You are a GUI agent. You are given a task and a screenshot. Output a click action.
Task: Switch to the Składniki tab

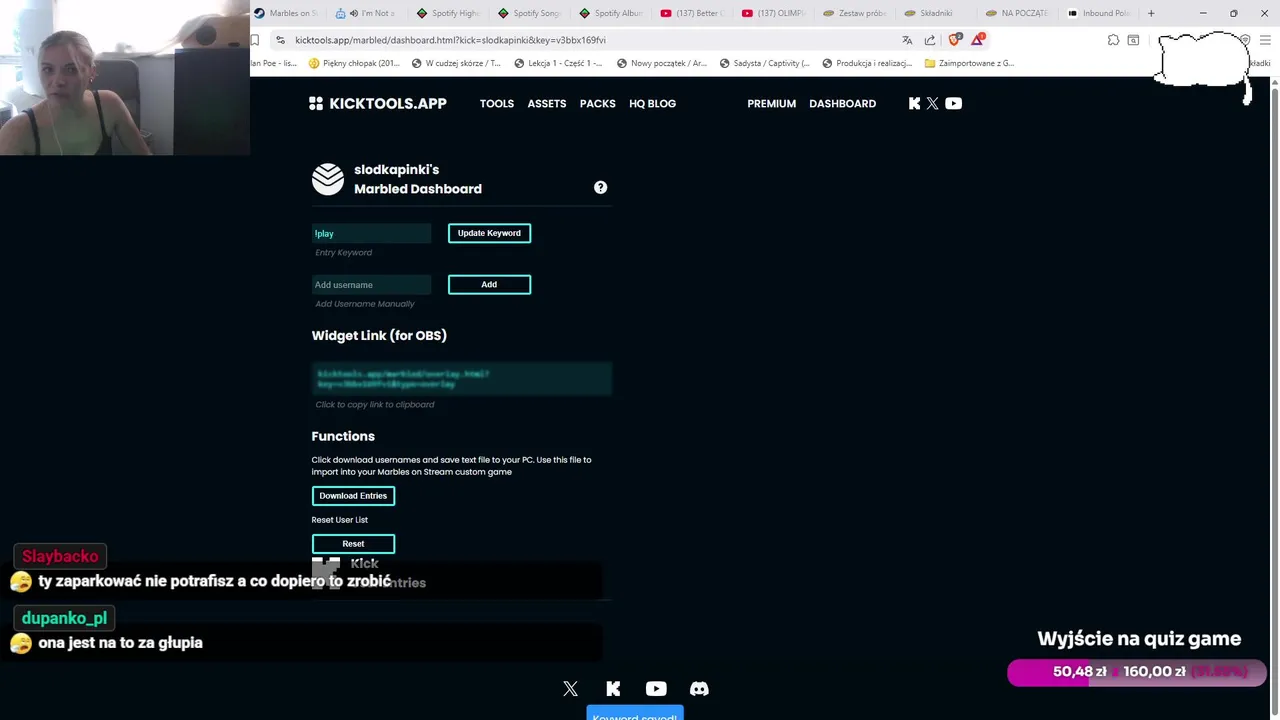coord(936,13)
